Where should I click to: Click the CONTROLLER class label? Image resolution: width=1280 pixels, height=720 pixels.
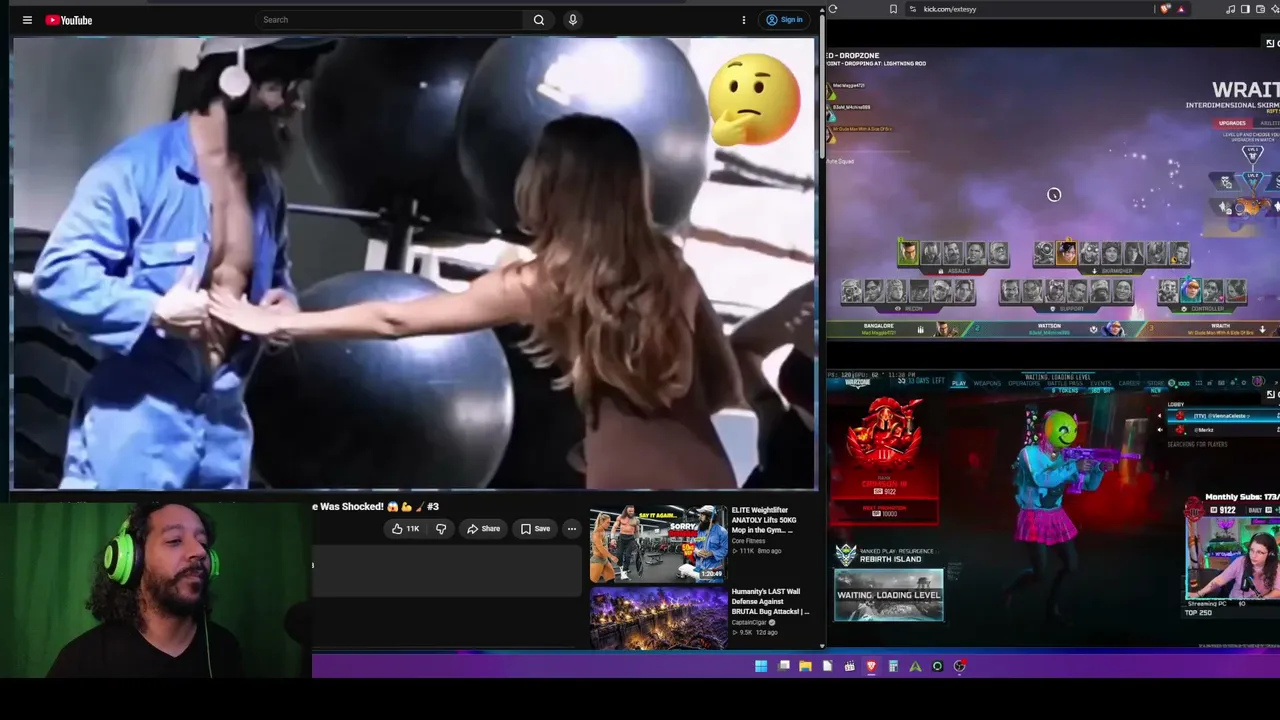tap(1207, 308)
